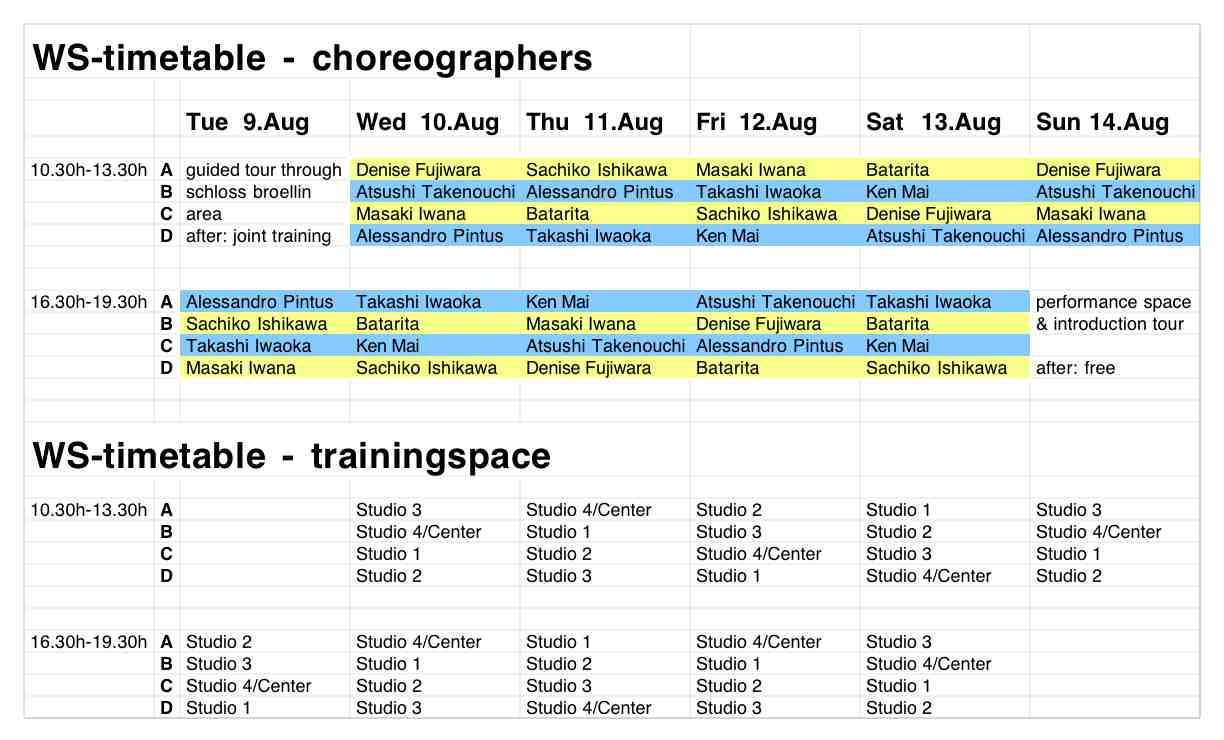Click the "Tue 9.Aug" column header
This screenshot has width=1224, height=740.
(x=247, y=122)
